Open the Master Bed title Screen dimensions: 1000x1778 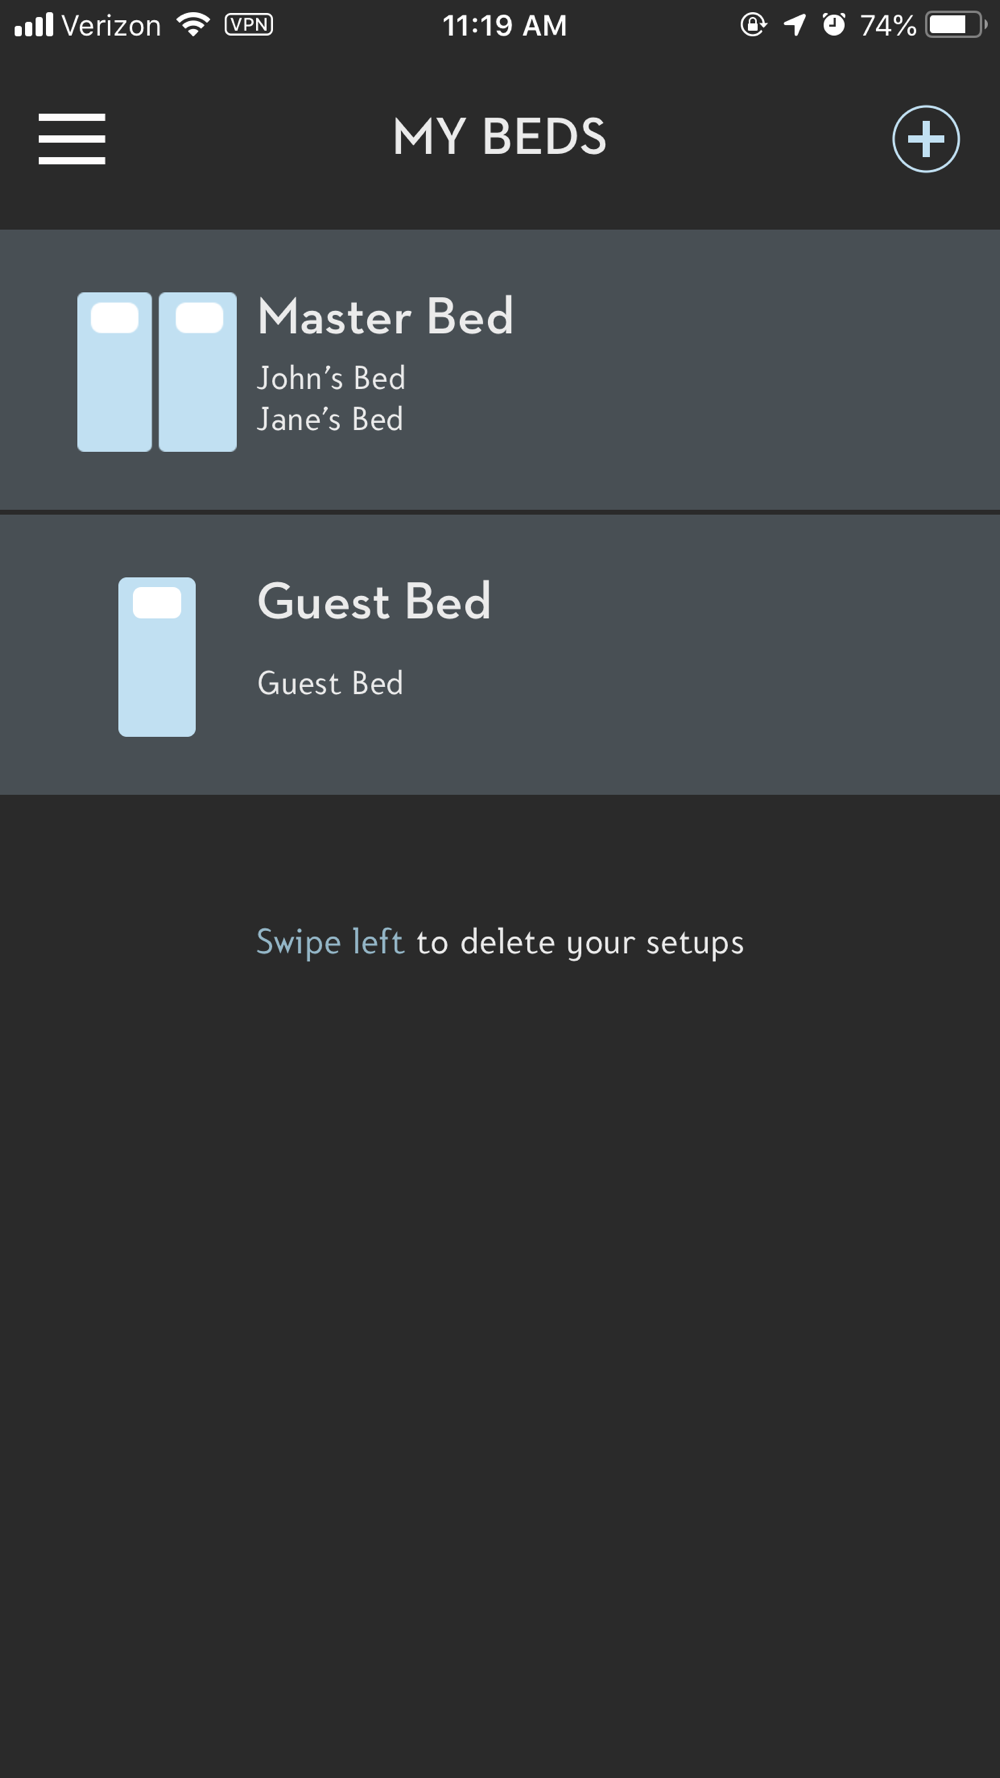point(385,317)
